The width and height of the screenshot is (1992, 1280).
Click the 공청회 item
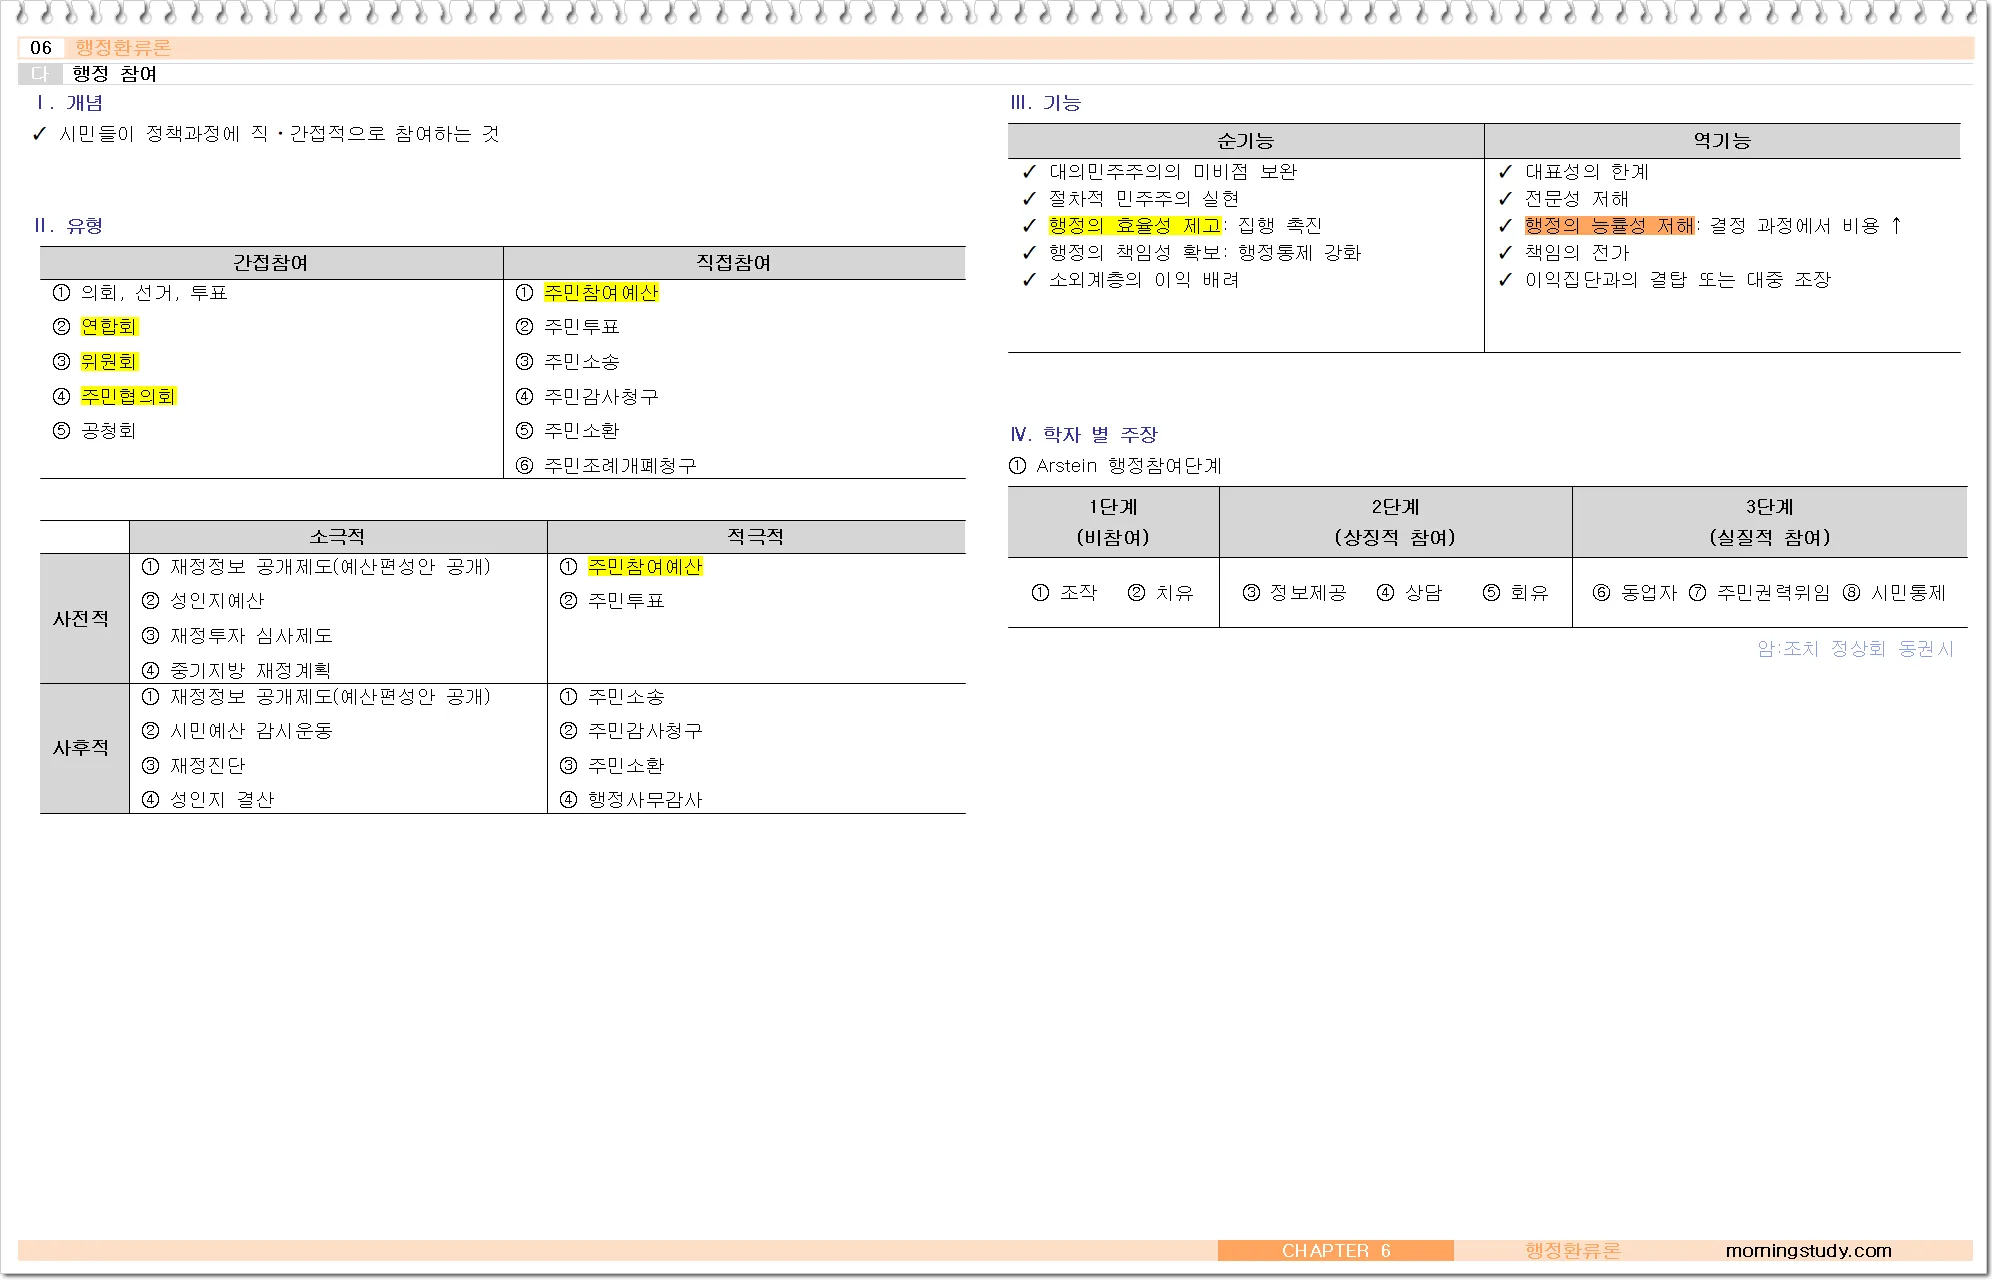[109, 431]
